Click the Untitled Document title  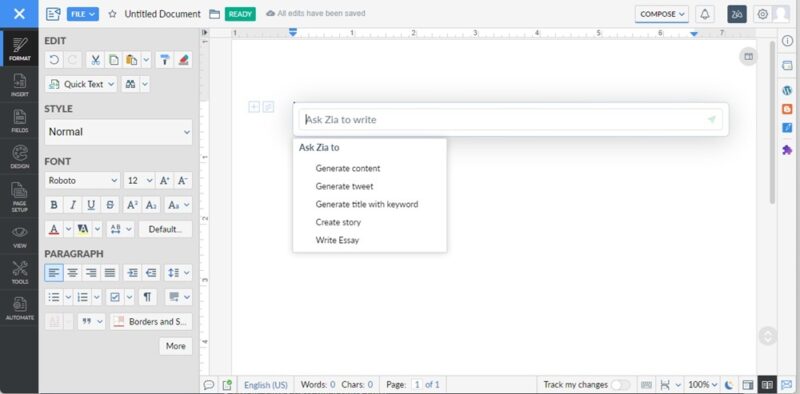coord(163,14)
